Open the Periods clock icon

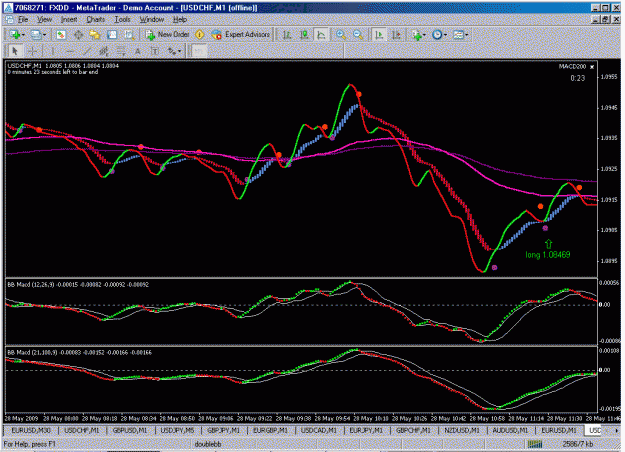(x=437, y=35)
